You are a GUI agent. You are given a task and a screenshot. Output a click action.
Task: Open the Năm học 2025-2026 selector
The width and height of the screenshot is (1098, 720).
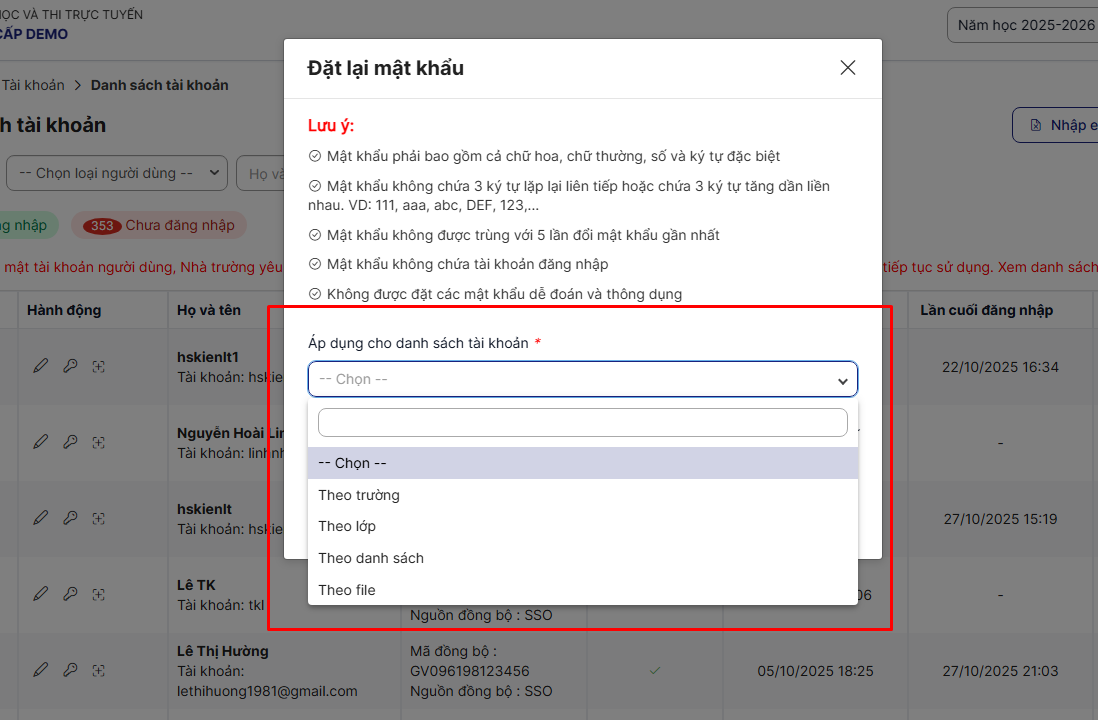(1022, 26)
